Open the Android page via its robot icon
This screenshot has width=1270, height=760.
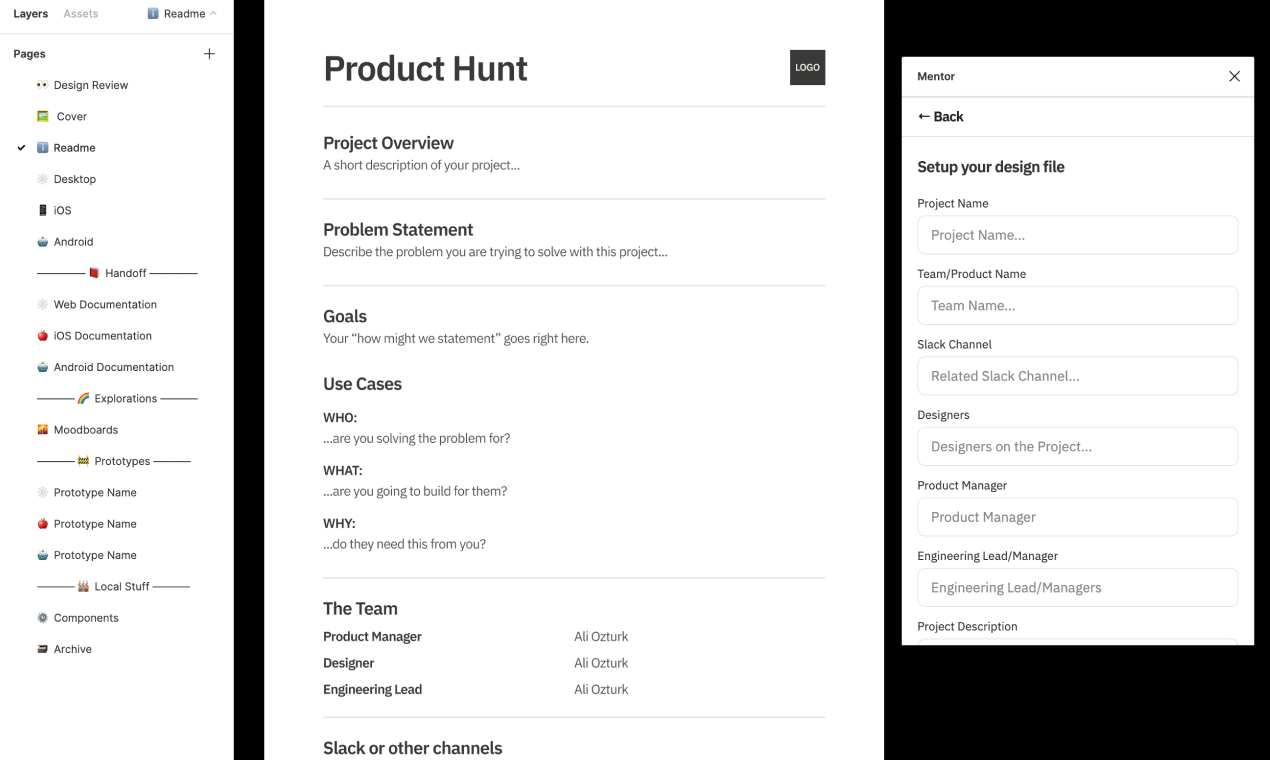41,241
